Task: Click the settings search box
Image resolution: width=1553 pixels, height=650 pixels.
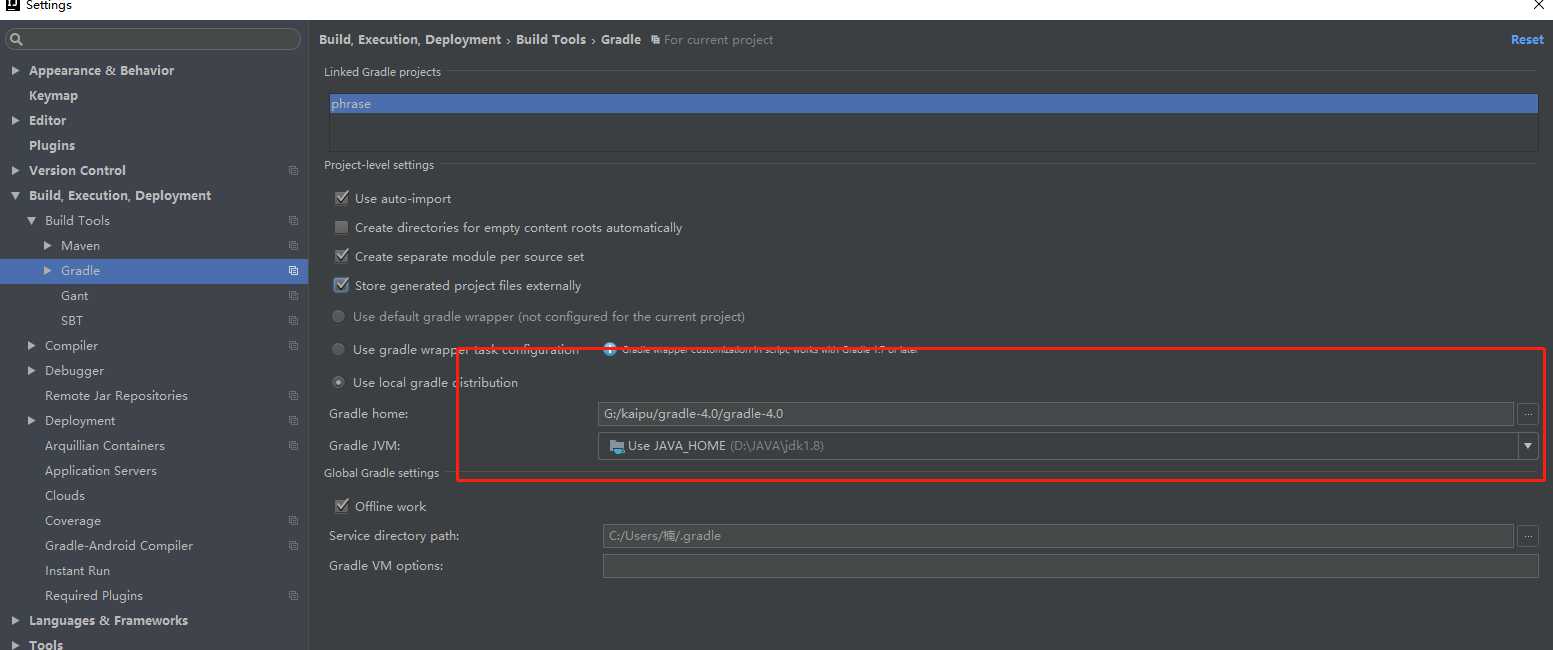Action: point(153,40)
